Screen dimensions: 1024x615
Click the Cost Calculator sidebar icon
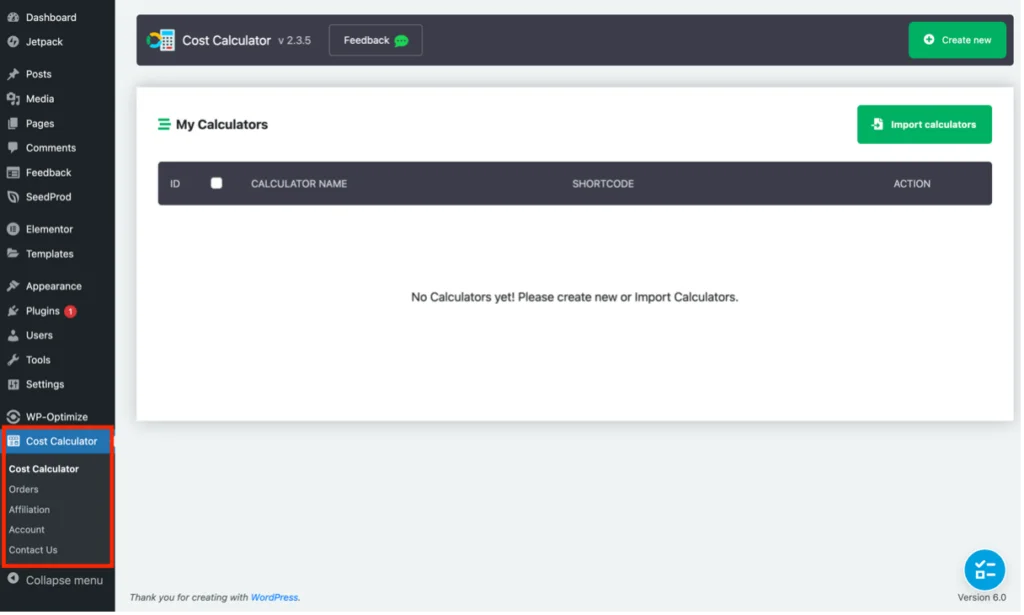click(x=13, y=442)
